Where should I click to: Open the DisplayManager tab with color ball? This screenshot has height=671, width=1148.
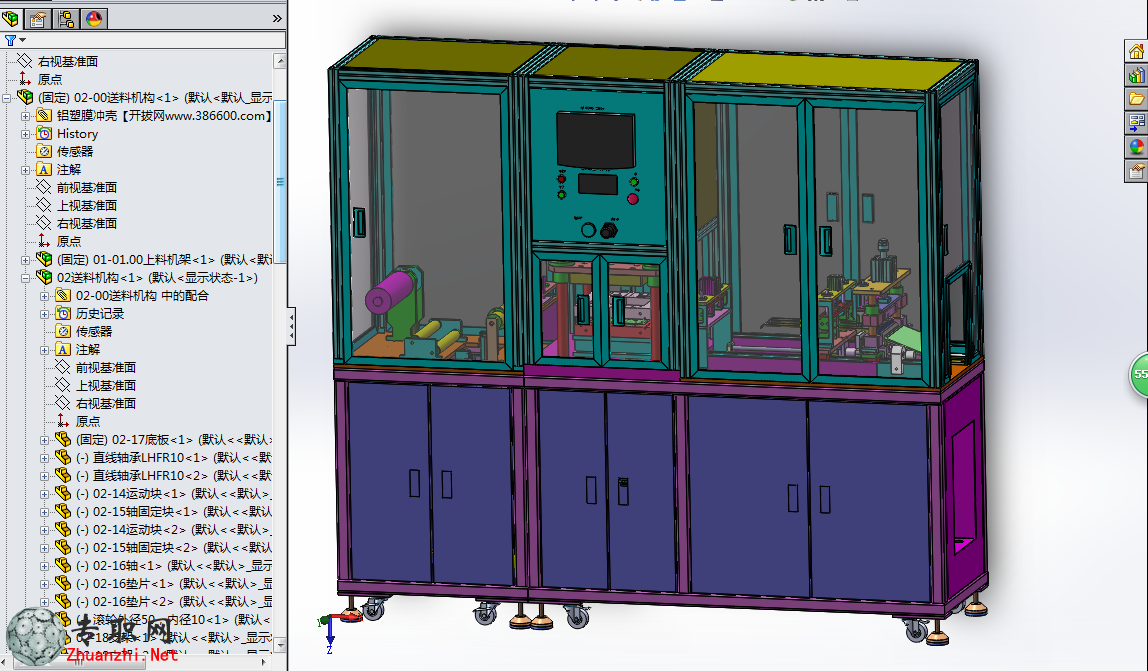(94, 18)
